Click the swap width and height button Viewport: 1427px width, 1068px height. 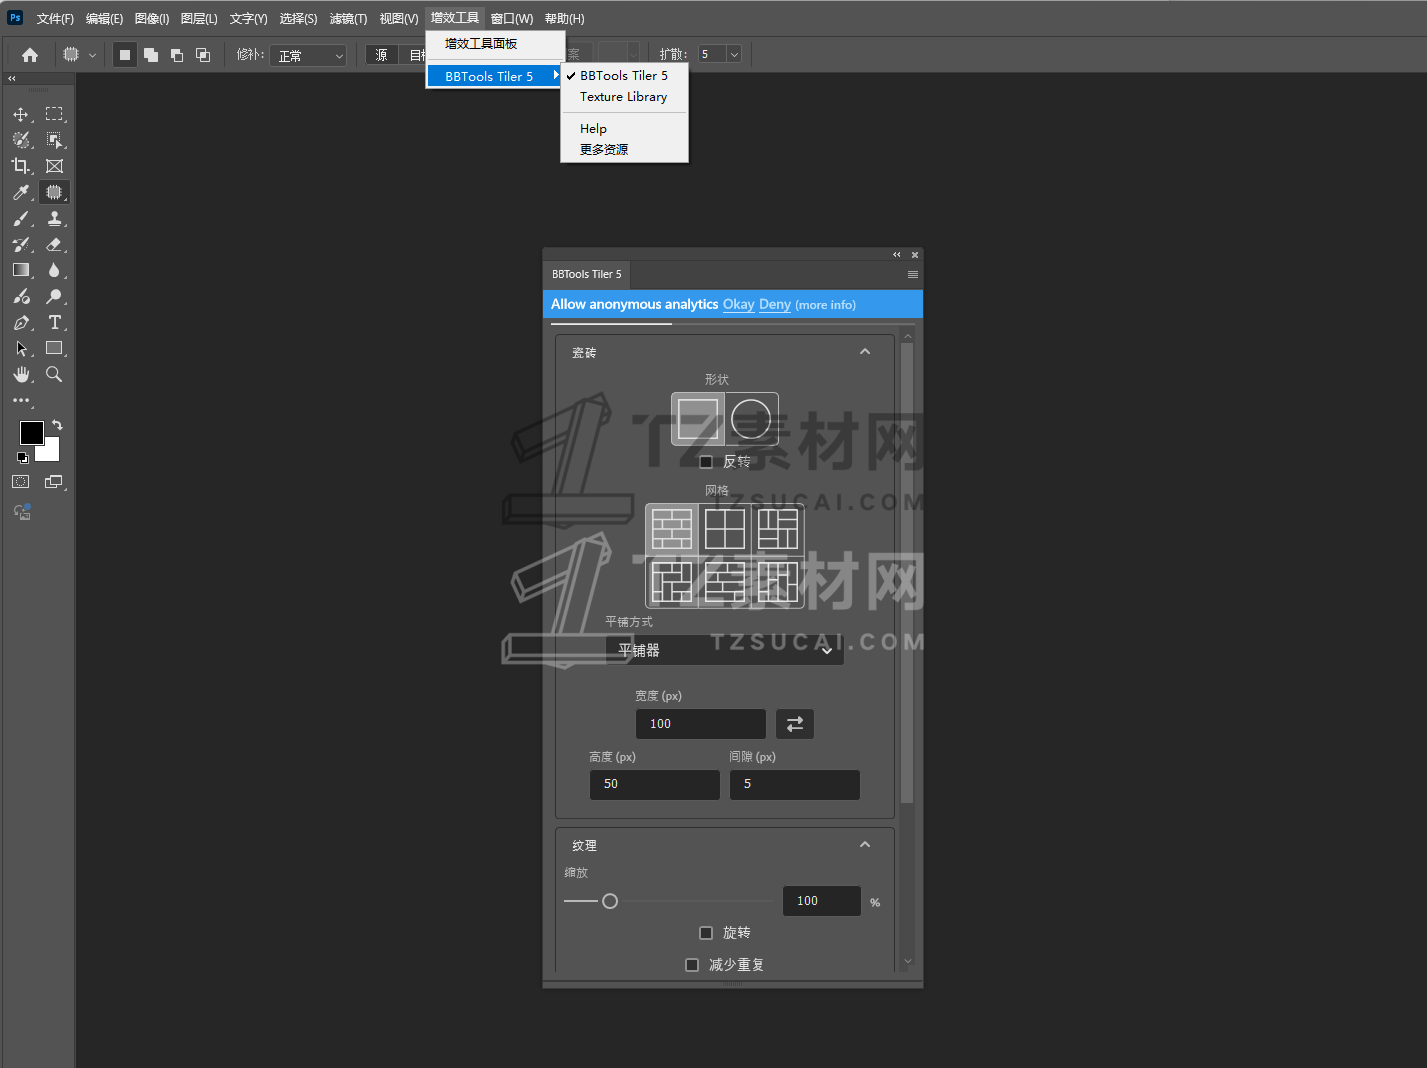(794, 724)
